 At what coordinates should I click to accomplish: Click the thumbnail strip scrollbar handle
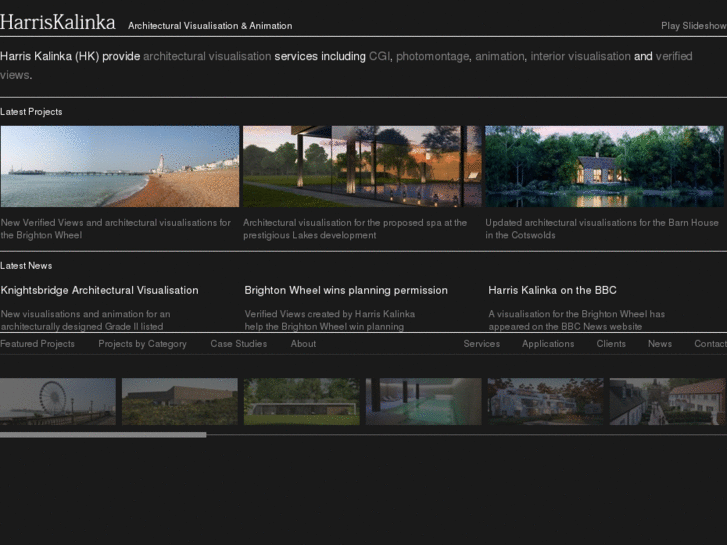click(x=103, y=435)
